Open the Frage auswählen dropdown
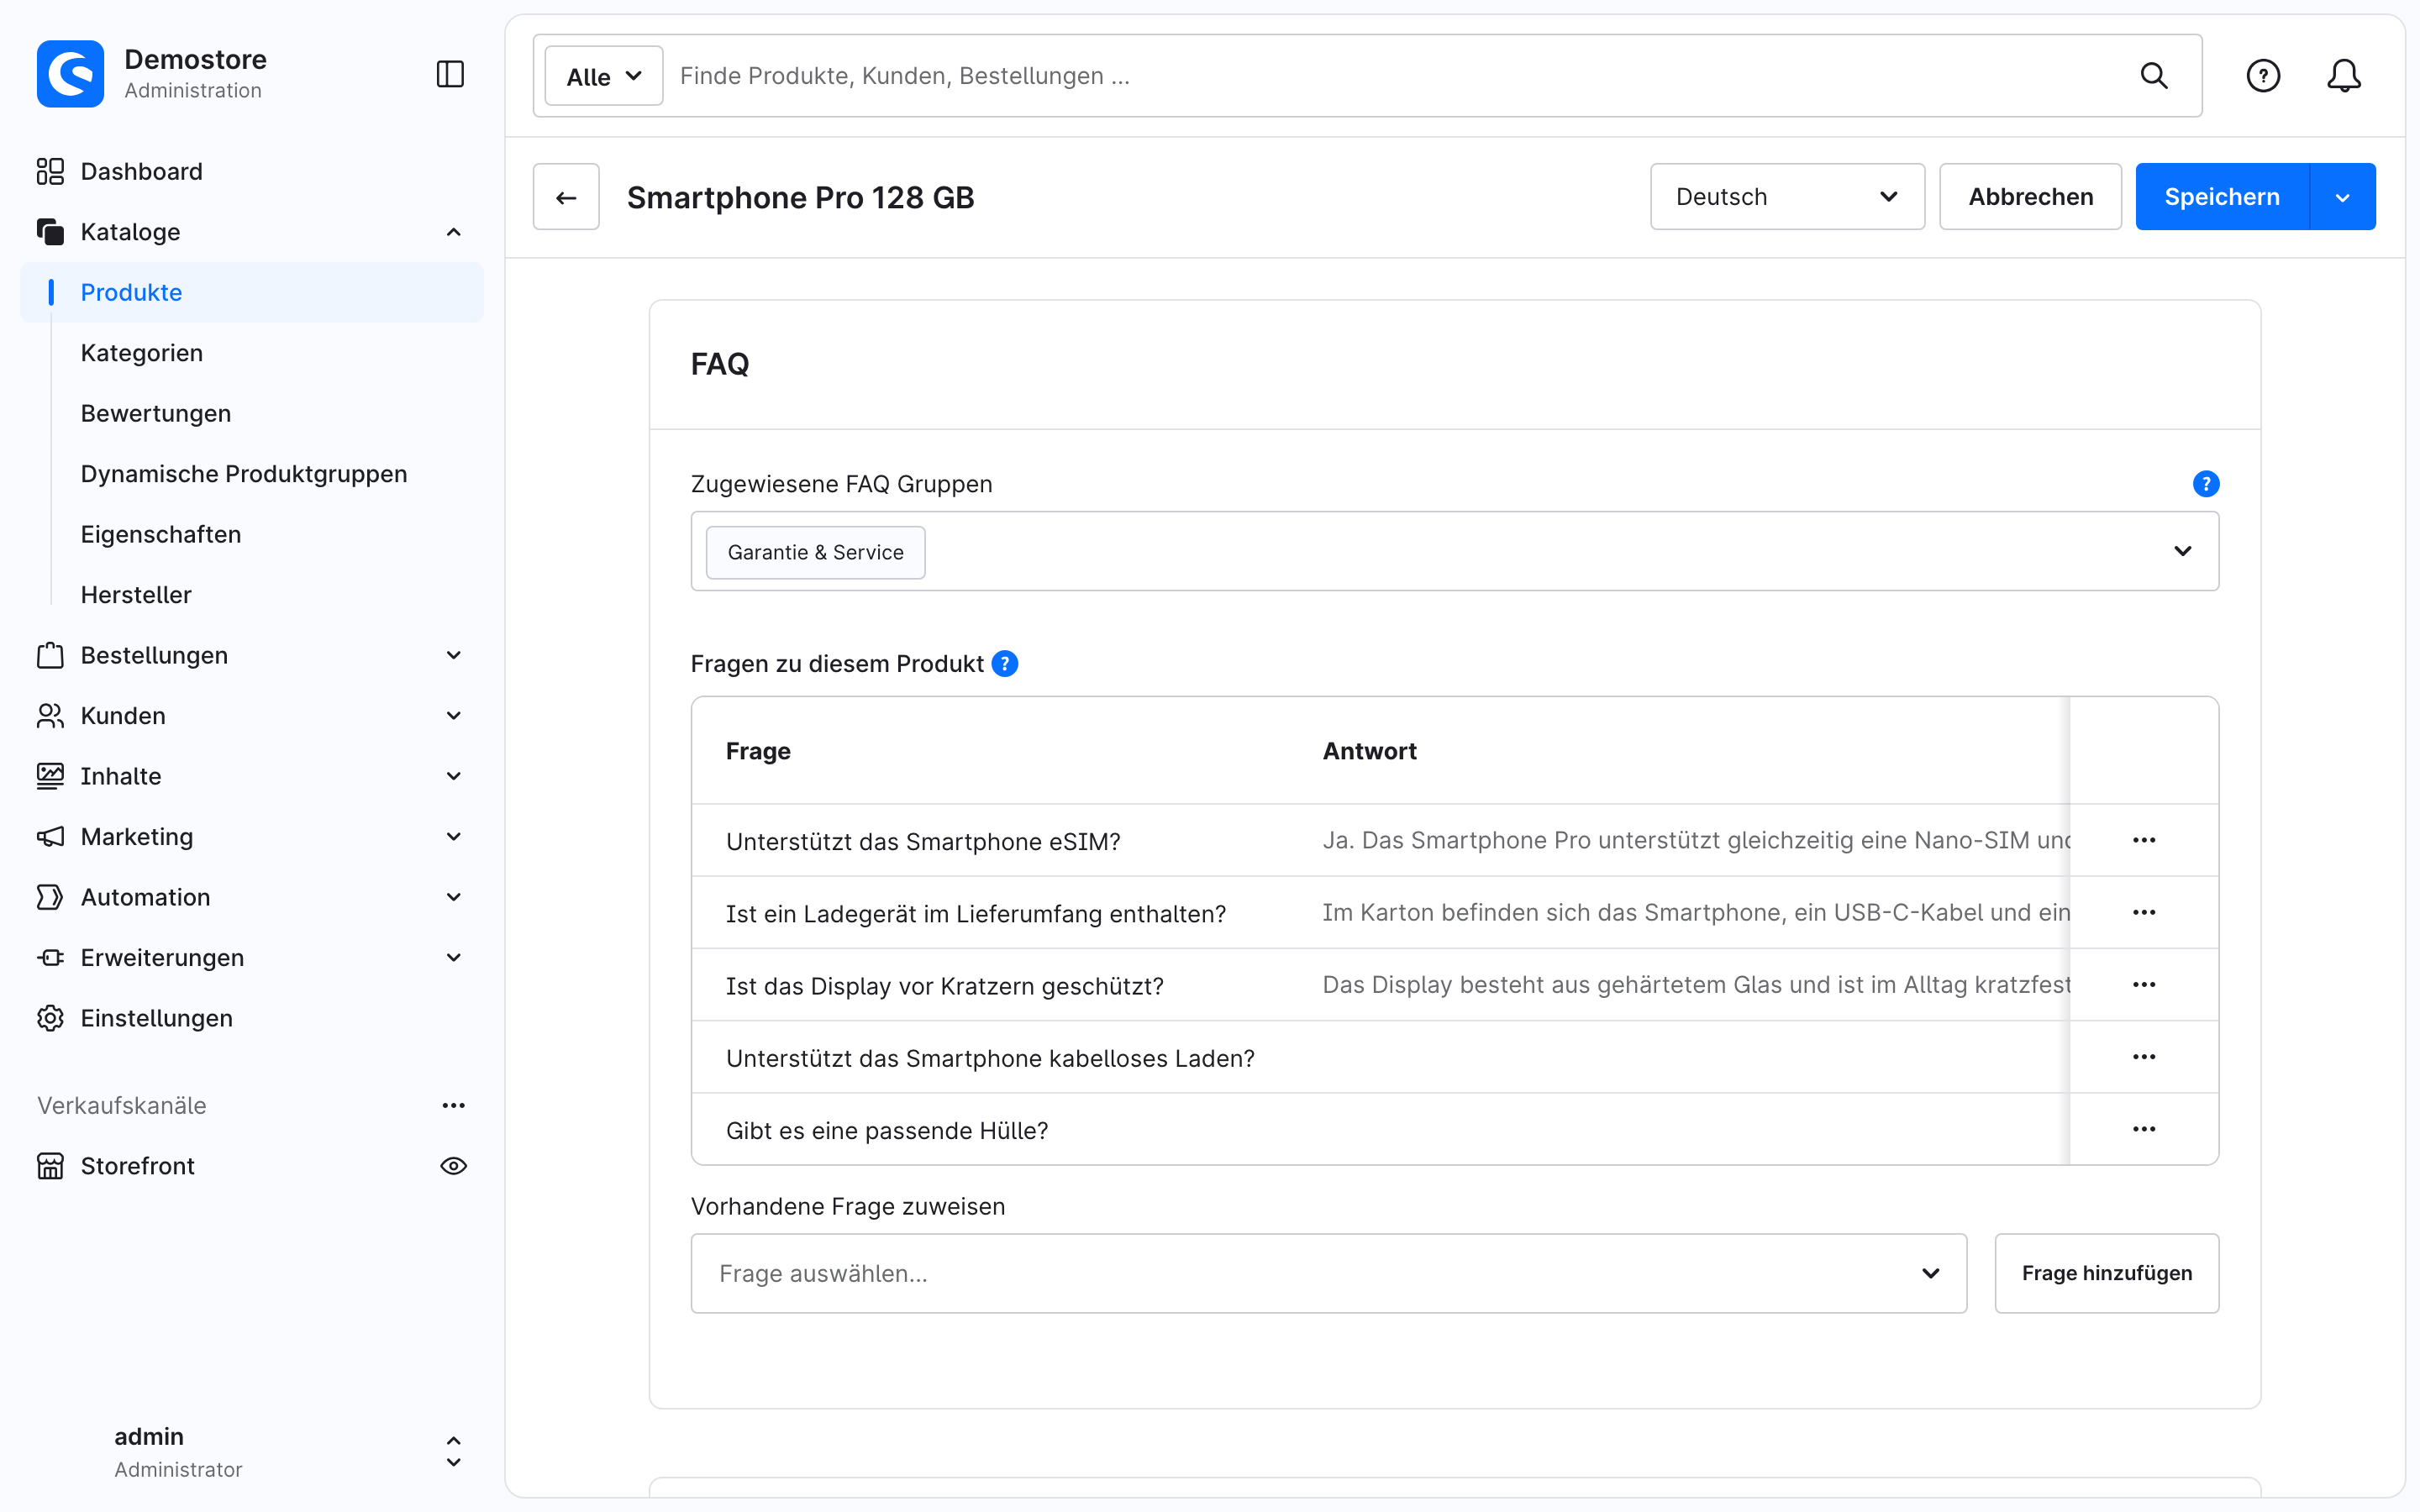 pyautogui.click(x=1328, y=1273)
